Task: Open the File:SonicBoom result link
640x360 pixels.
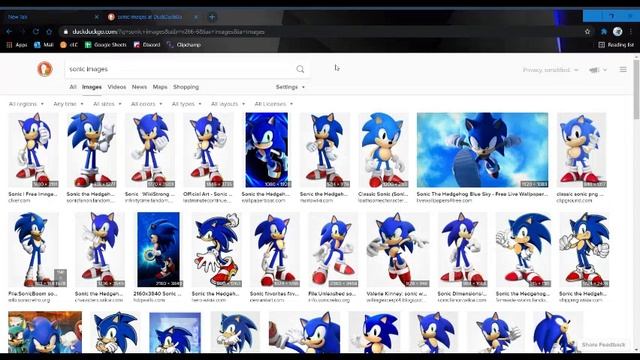Action: click(x=33, y=294)
